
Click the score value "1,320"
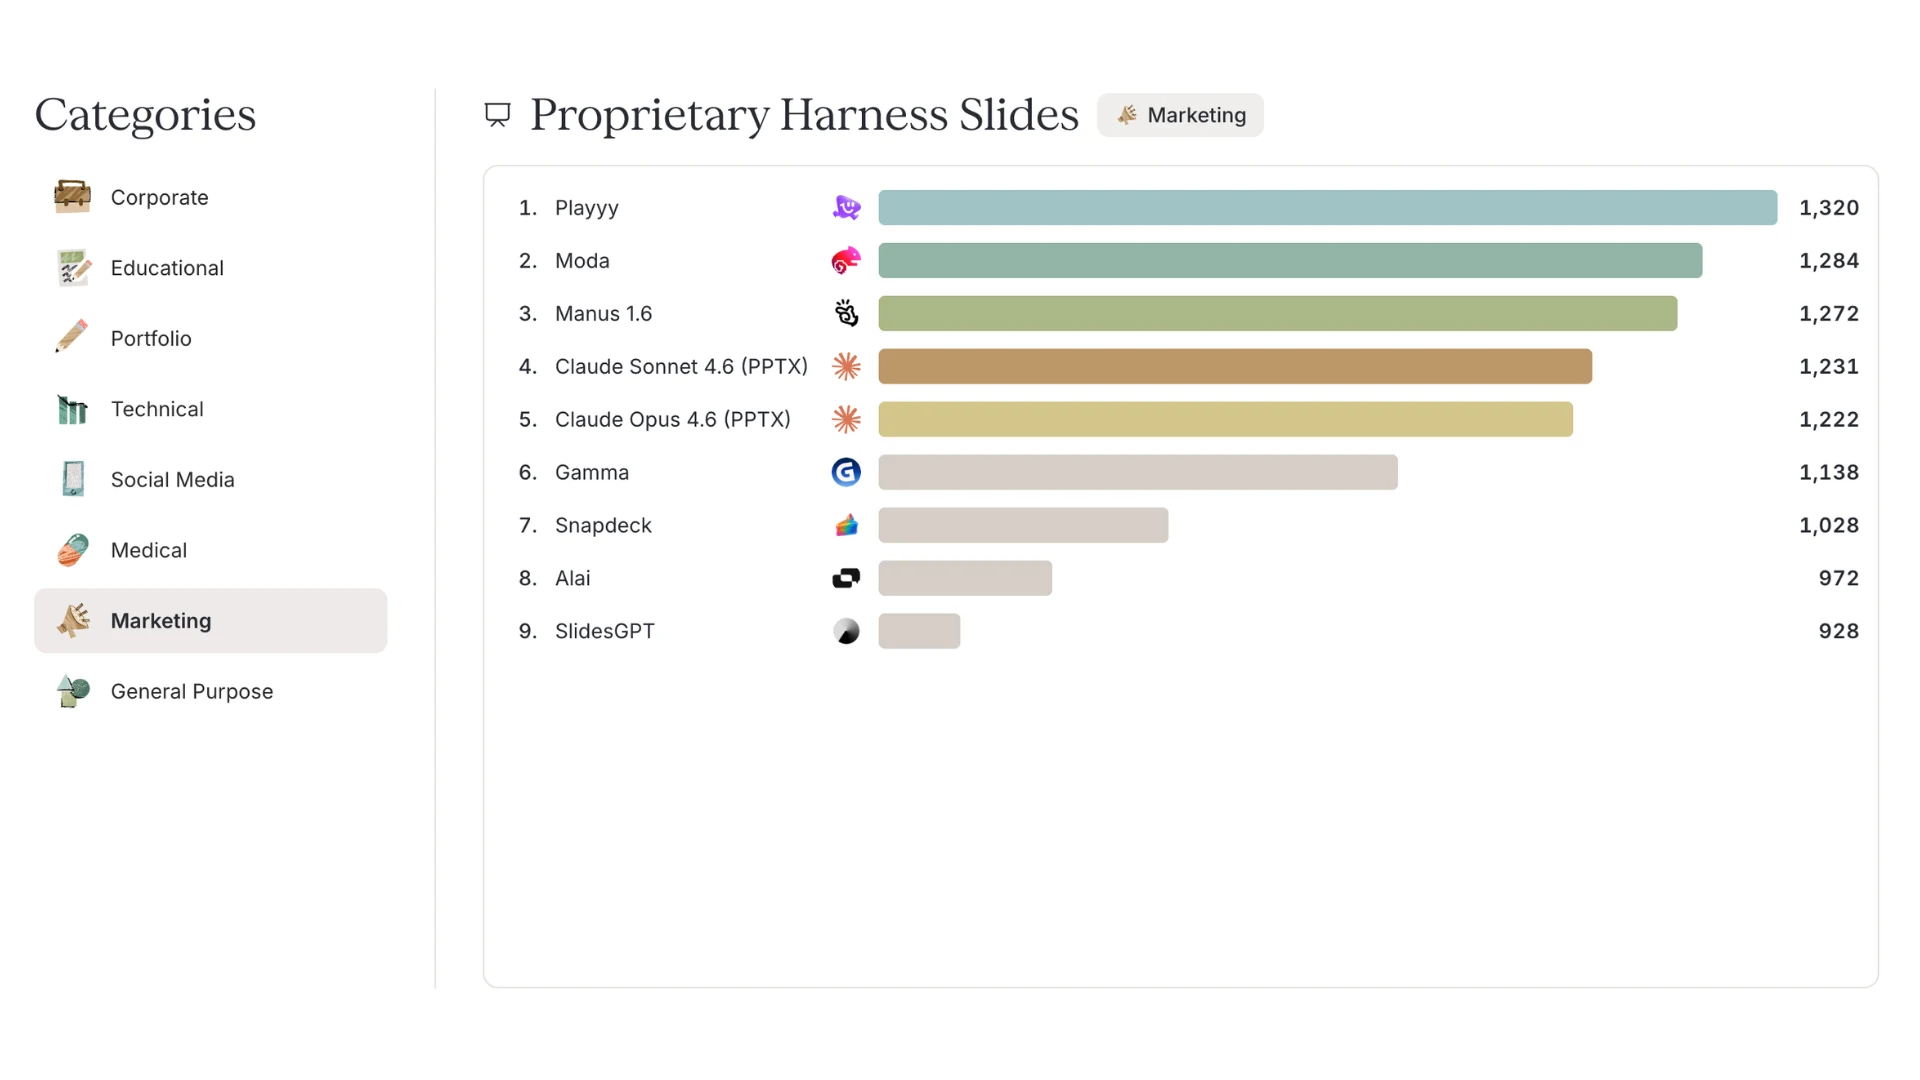1829,208
